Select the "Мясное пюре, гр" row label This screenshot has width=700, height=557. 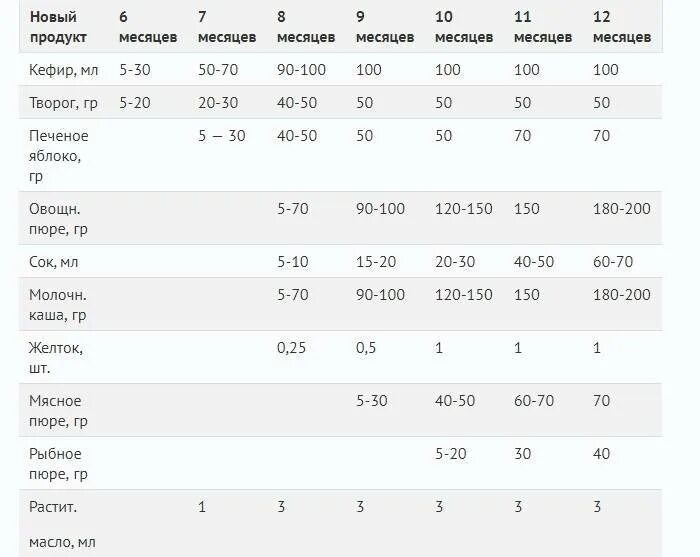tap(58, 411)
